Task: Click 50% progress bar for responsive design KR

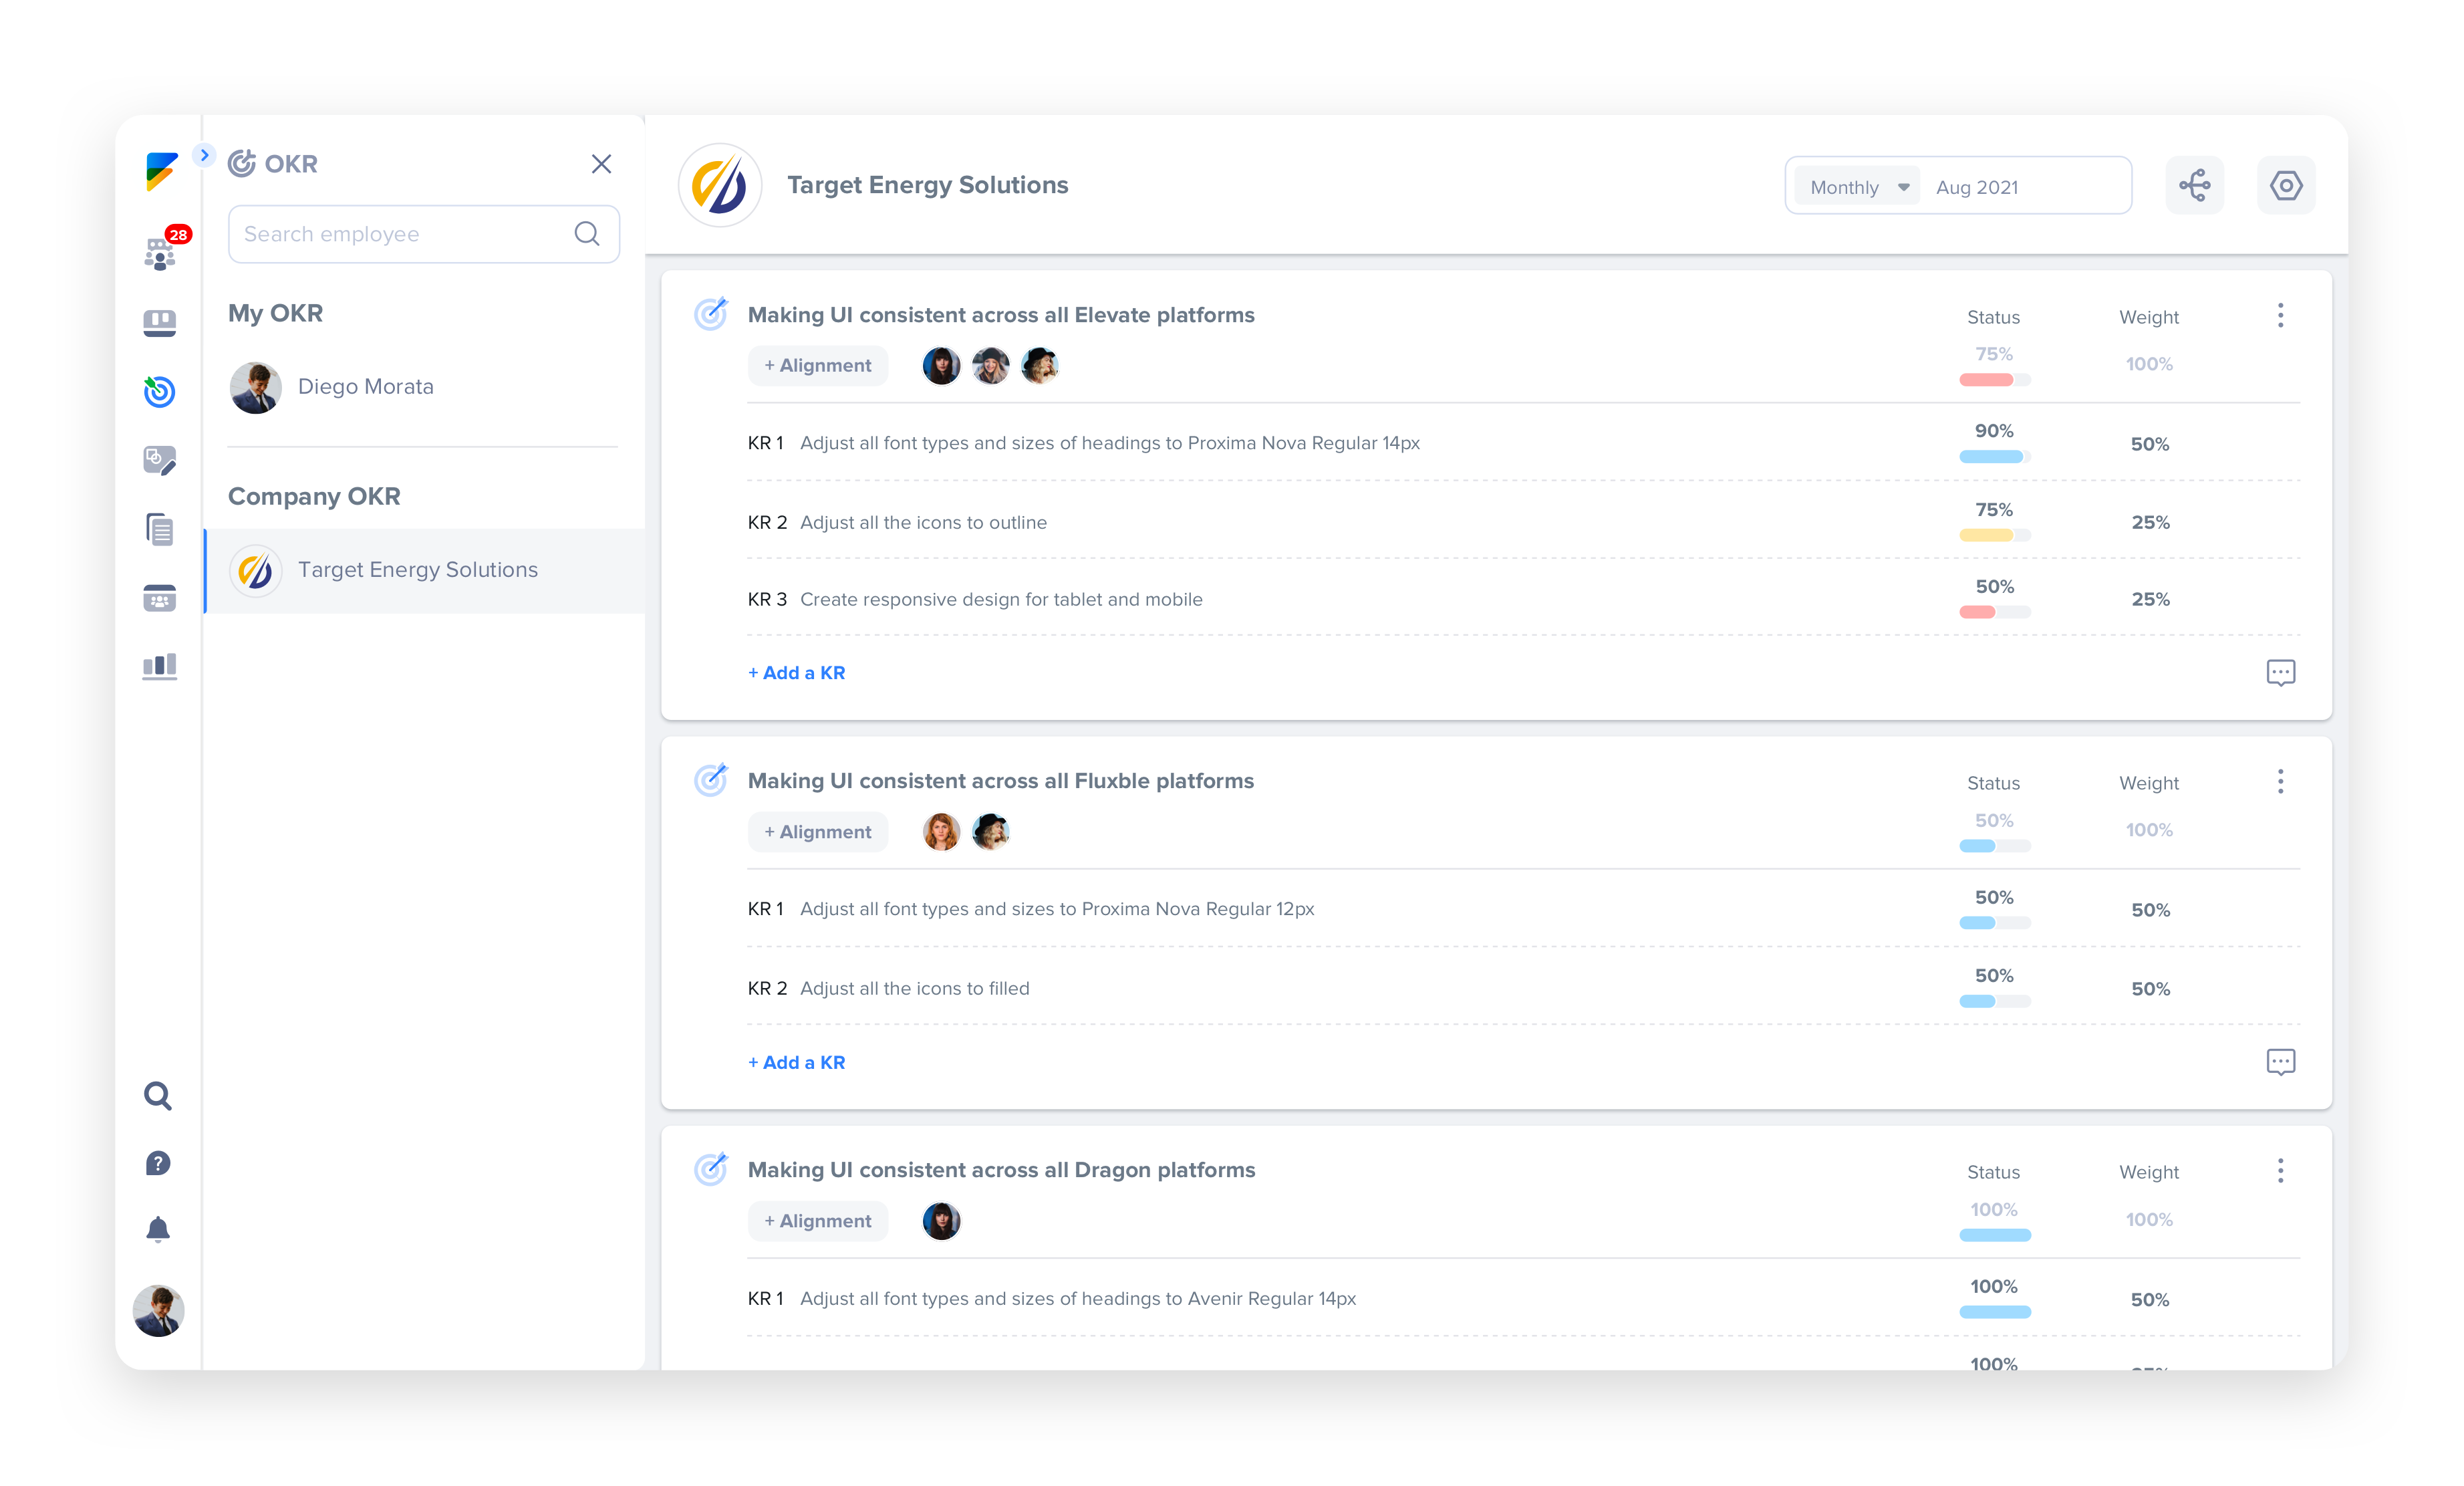Action: pyautogui.click(x=1995, y=612)
